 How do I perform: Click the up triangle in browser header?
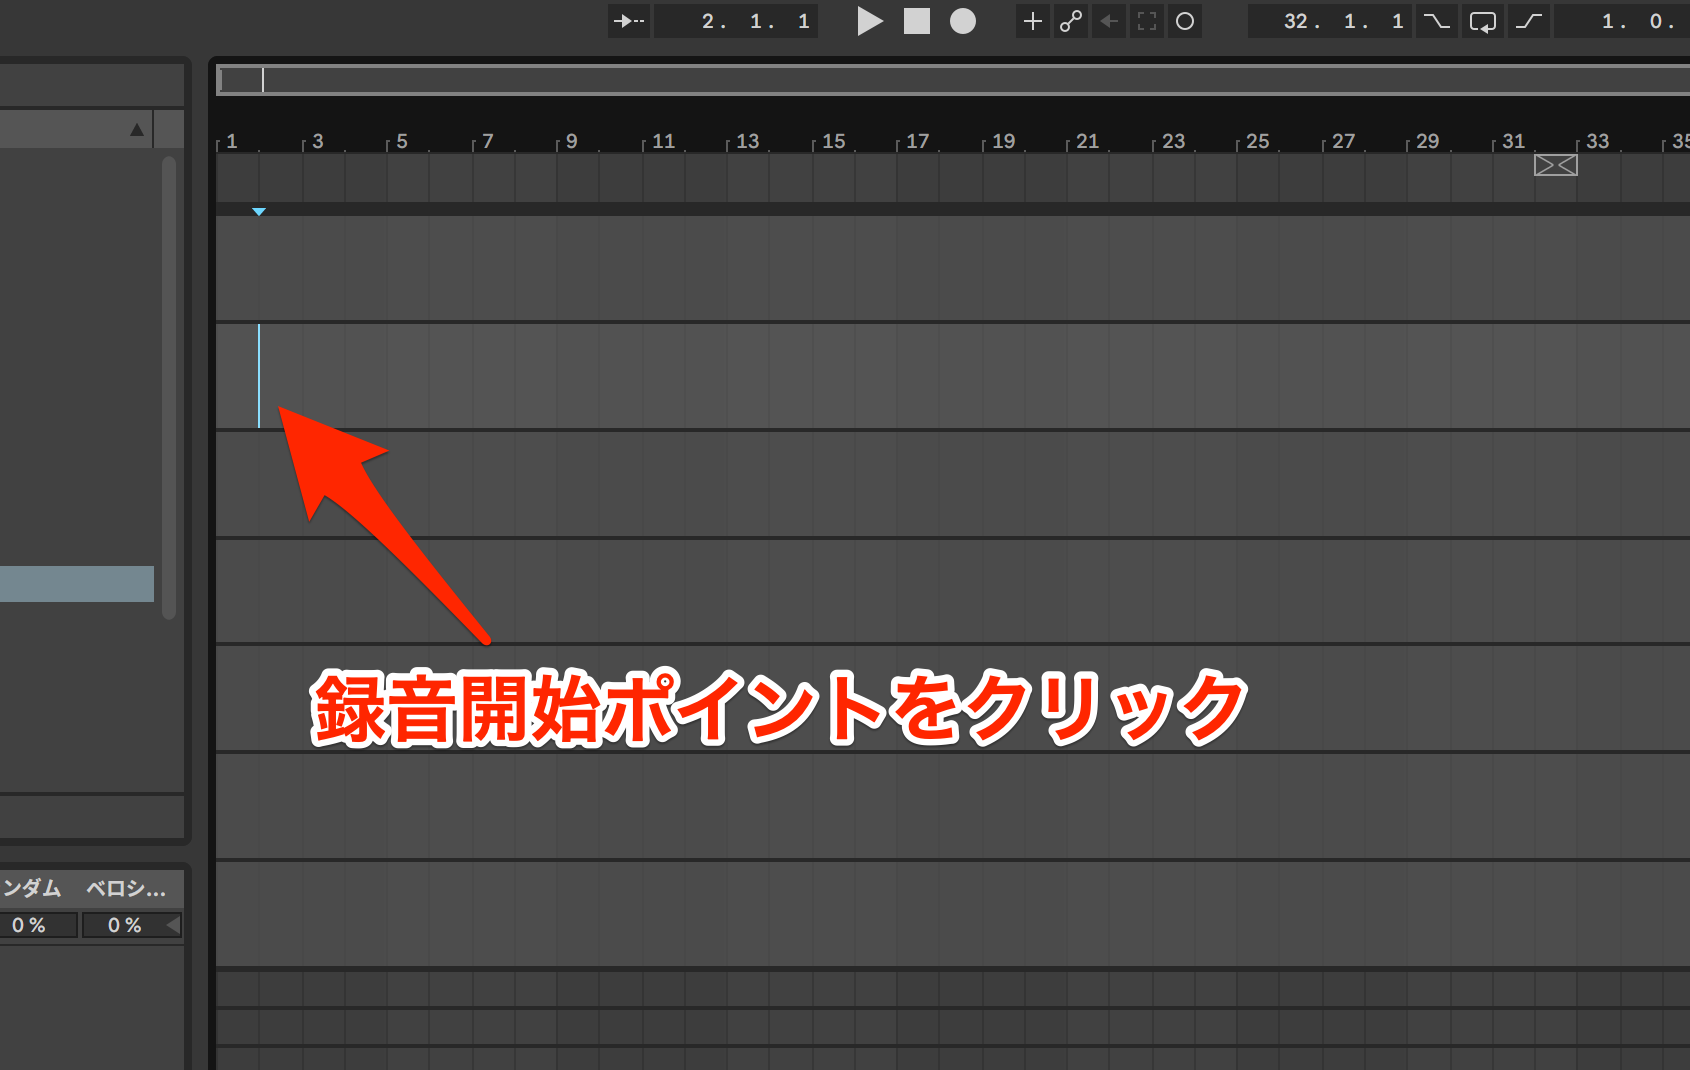pos(137,130)
